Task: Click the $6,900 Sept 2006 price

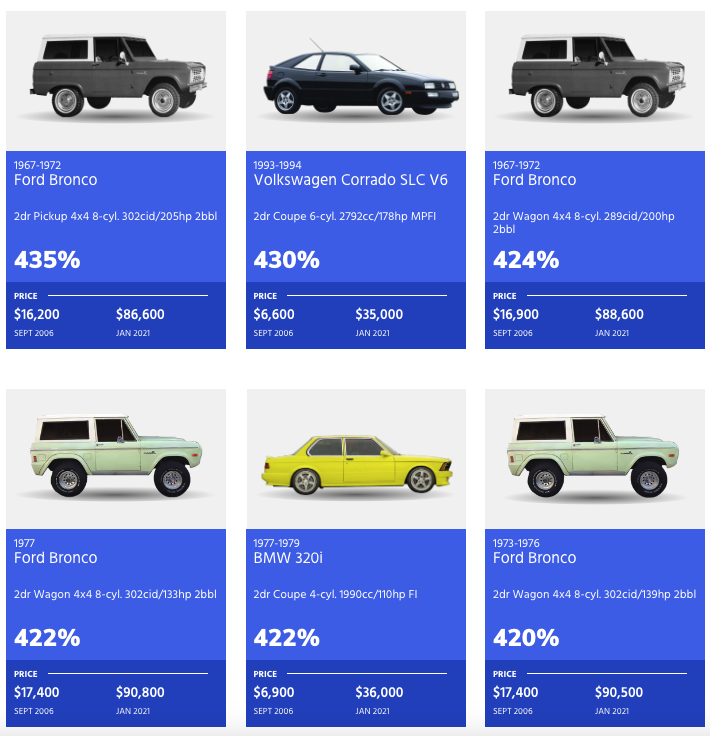Action: [x=274, y=692]
